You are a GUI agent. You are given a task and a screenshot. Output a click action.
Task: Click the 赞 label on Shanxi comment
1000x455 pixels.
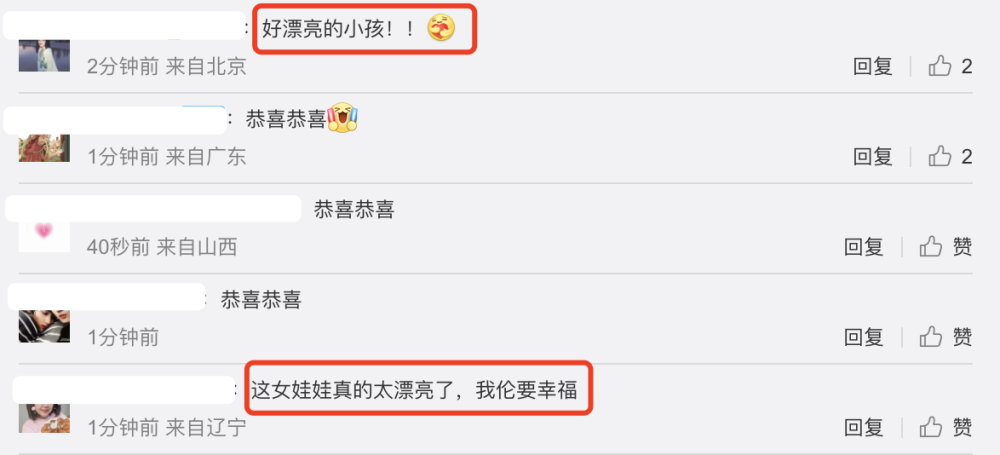coord(962,246)
